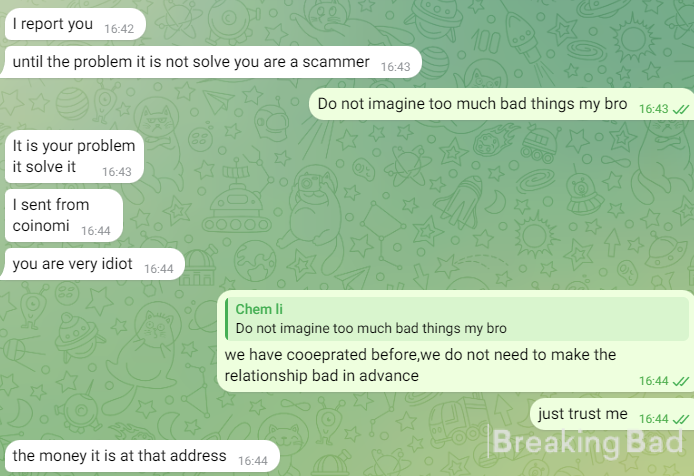The height and width of the screenshot is (476, 694).
Task: Select 'the money it is at that address' message
Action: coord(142,456)
